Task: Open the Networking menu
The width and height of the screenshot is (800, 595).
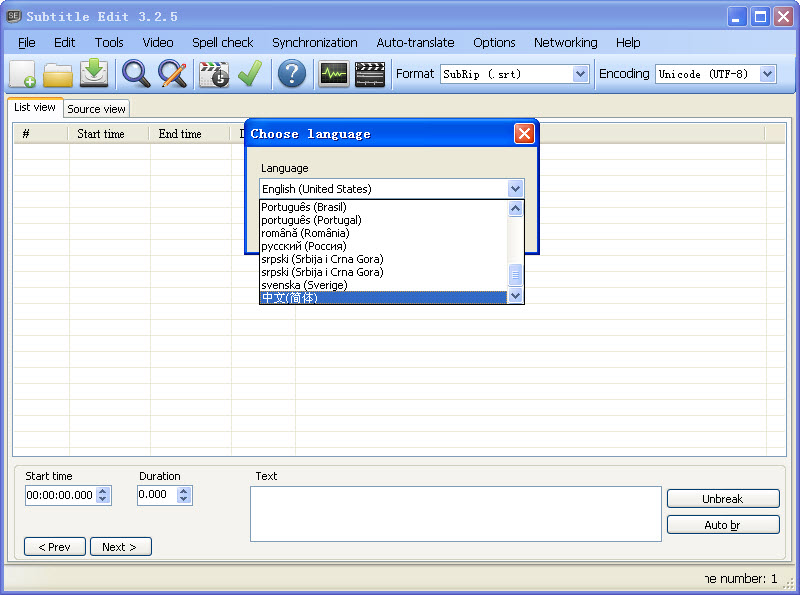Action: coord(565,43)
